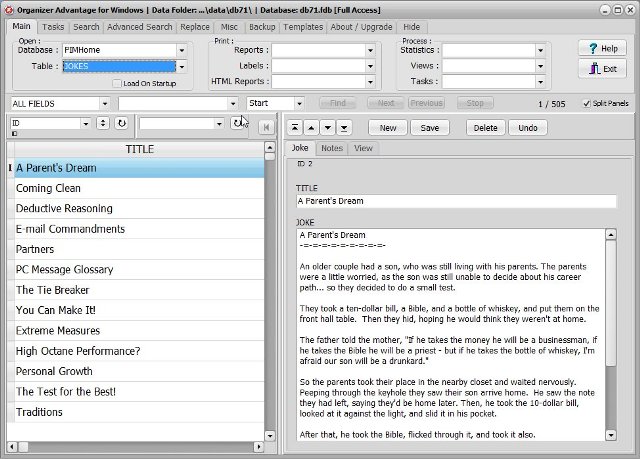Click the TITLE column header

click(x=140, y=149)
